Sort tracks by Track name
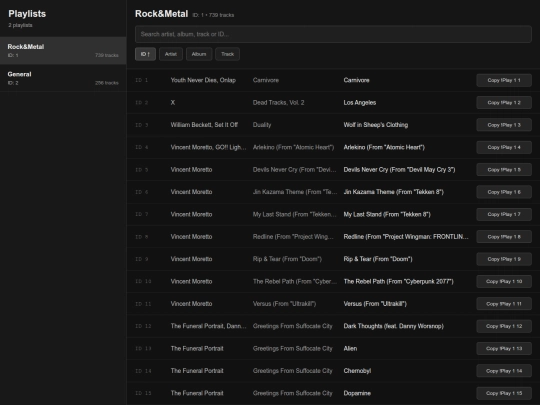The height and width of the screenshot is (405, 540). pyautogui.click(x=227, y=54)
